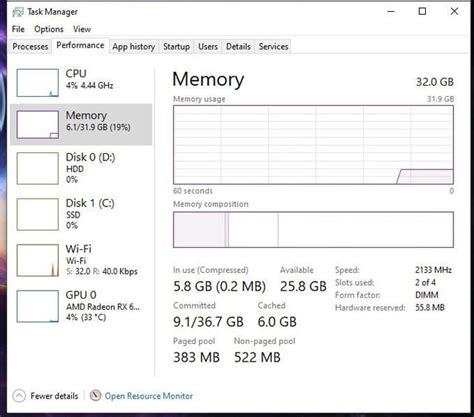This screenshot has width=474, height=417.
Task: View Wi-Fi network performance
Action: point(81,260)
